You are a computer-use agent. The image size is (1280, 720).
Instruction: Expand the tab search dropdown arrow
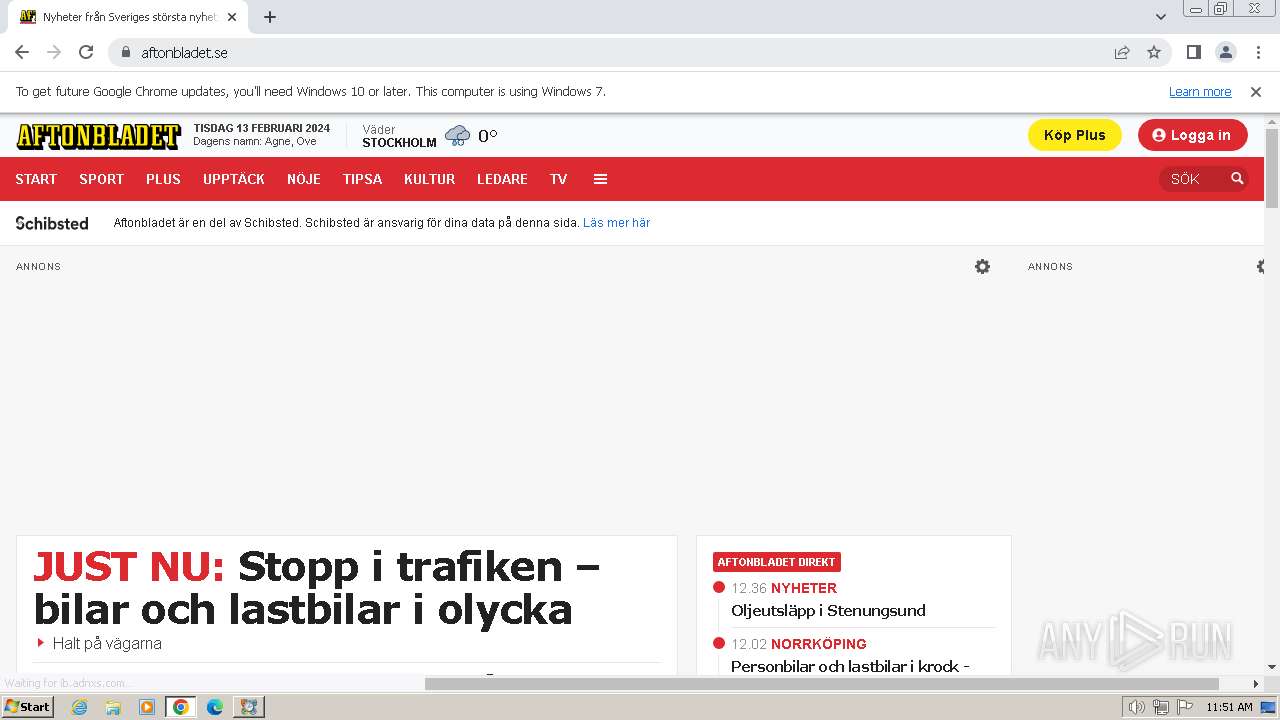[1161, 17]
